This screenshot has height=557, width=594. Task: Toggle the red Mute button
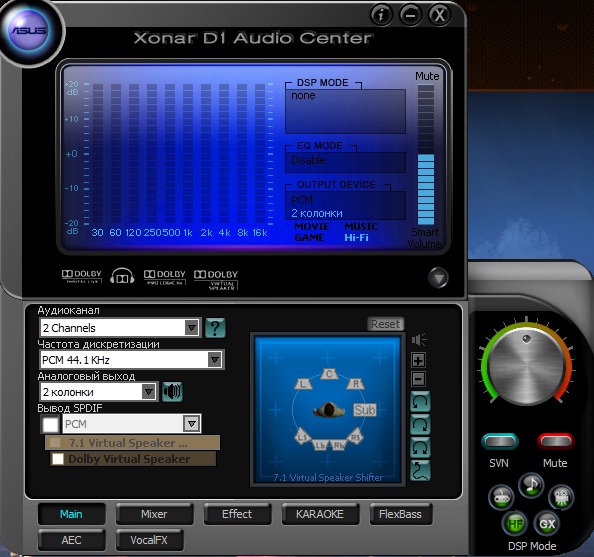pos(555,441)
